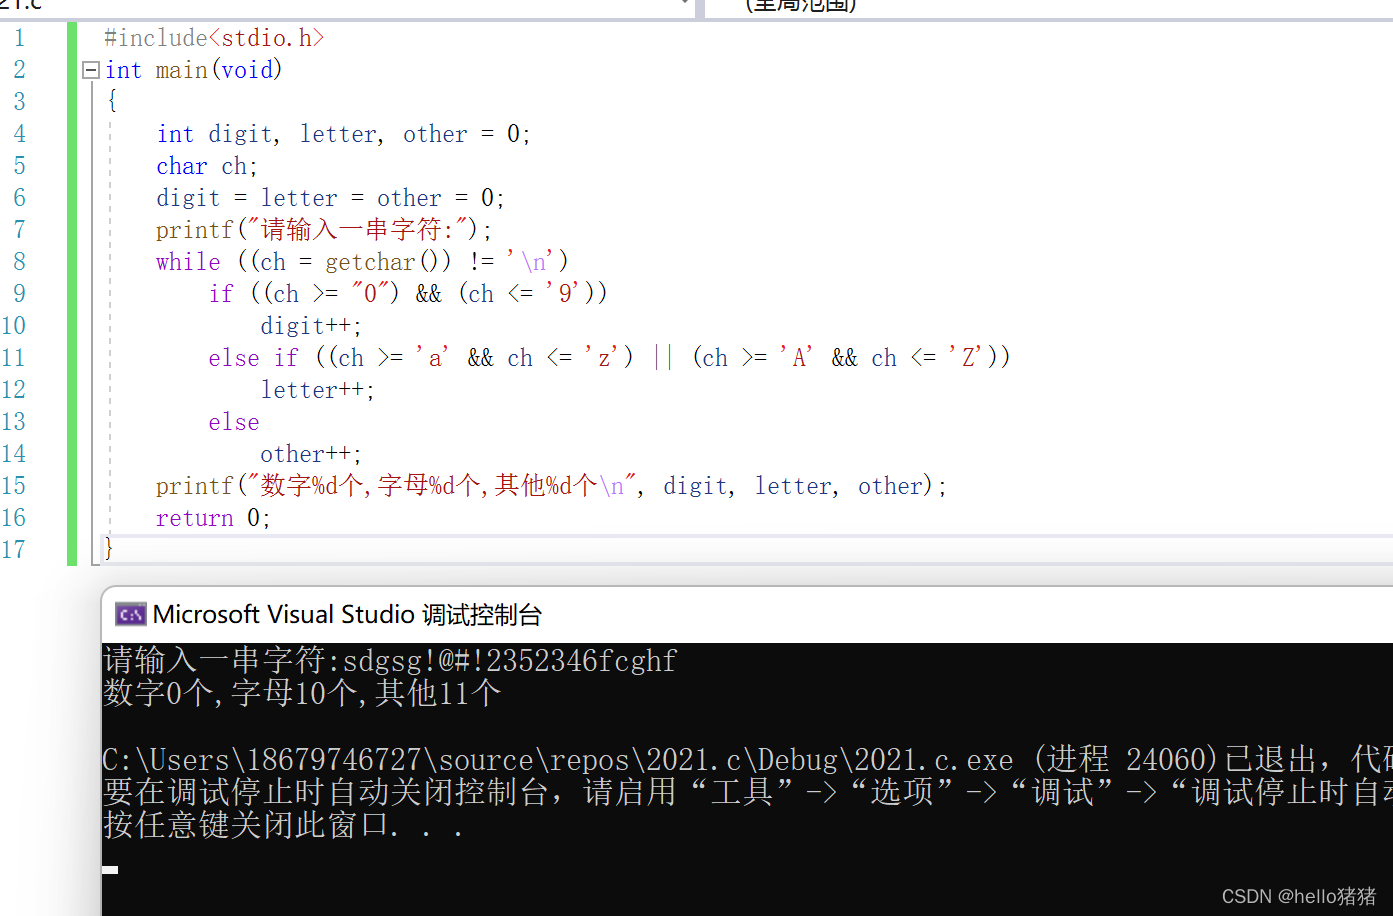Click the 'digit++;' statement
1393x916 pixels.
[x=311, y=326]
